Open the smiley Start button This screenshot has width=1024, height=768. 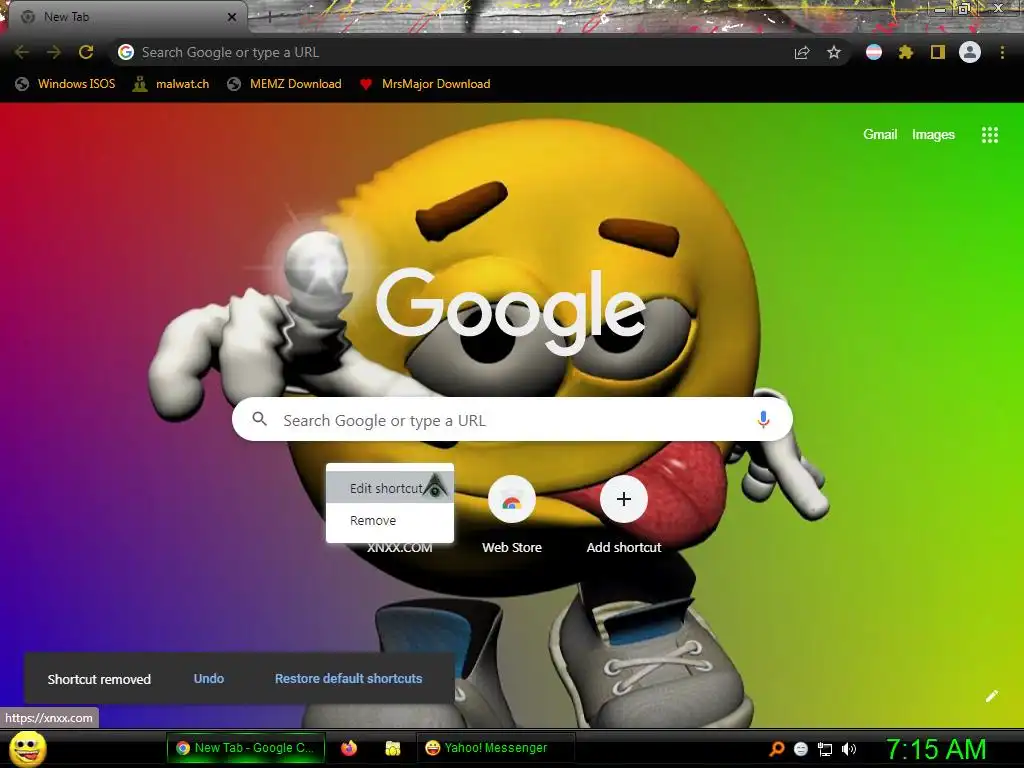tap(28, 748)
